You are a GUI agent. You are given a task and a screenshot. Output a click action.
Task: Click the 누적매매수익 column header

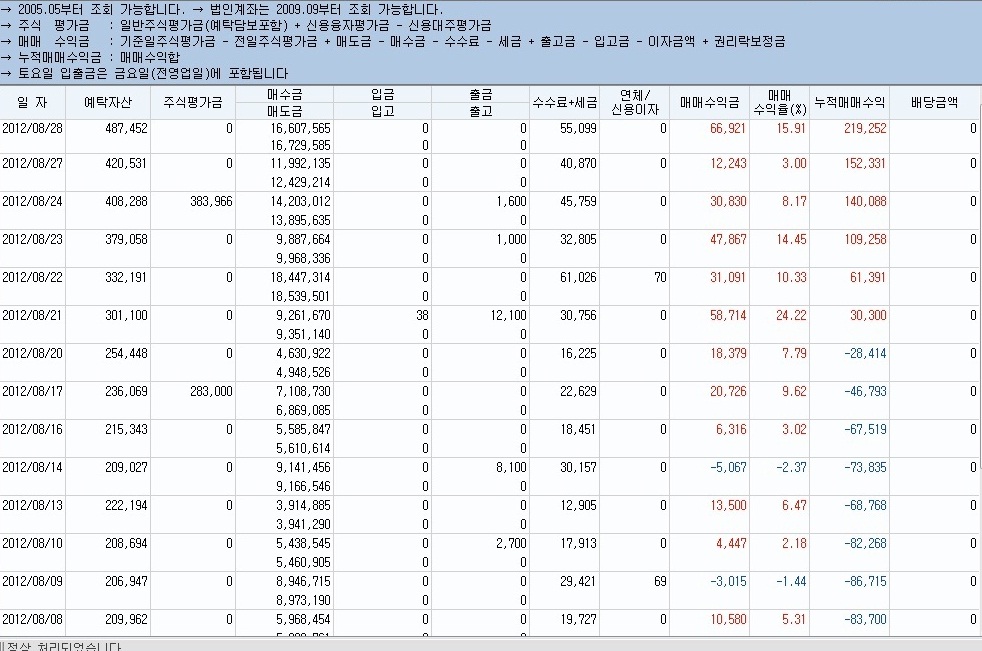[849, 102]
